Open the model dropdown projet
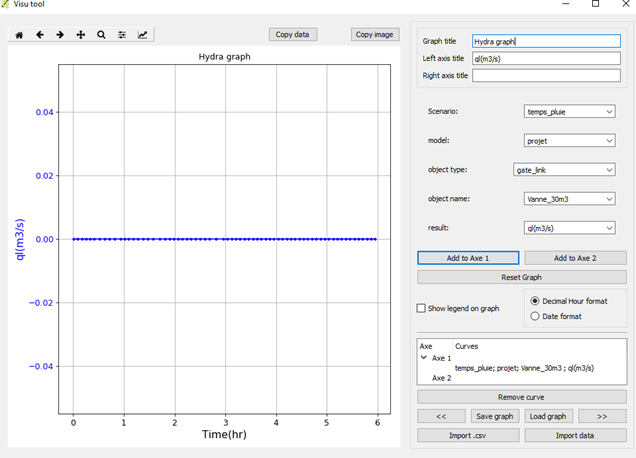The height and width of the screenshot is (458, 636). pyautogui.click(x=569, y=141)
